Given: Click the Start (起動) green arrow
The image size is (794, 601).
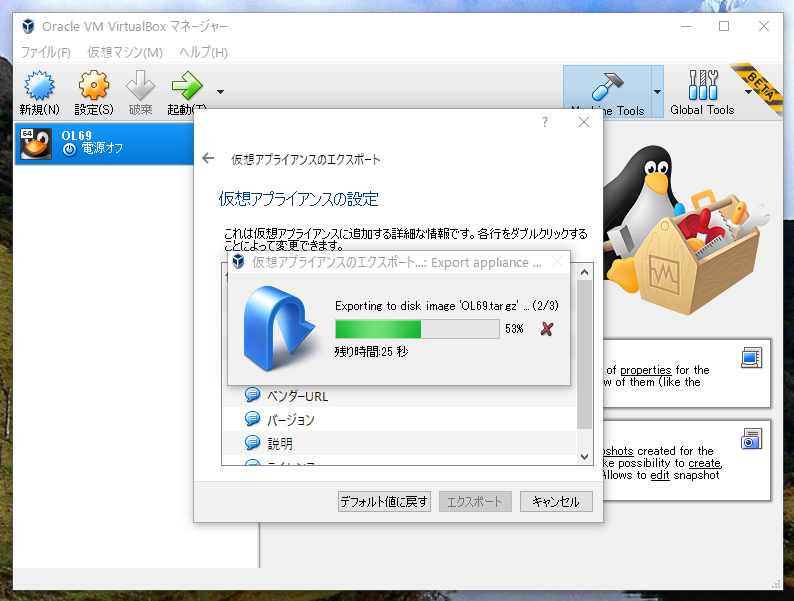Looking at the screenshot, I should [187, 86].
